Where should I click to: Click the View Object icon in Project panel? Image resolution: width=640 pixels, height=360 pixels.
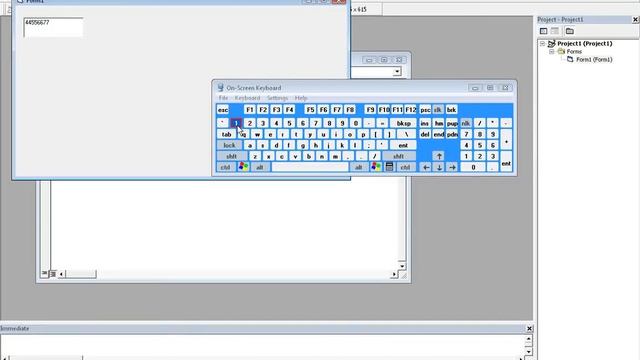555,31
